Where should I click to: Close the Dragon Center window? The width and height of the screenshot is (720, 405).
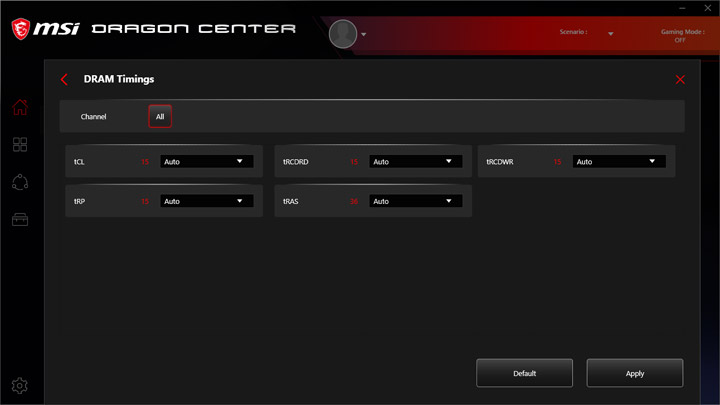[x=708, y=8]
